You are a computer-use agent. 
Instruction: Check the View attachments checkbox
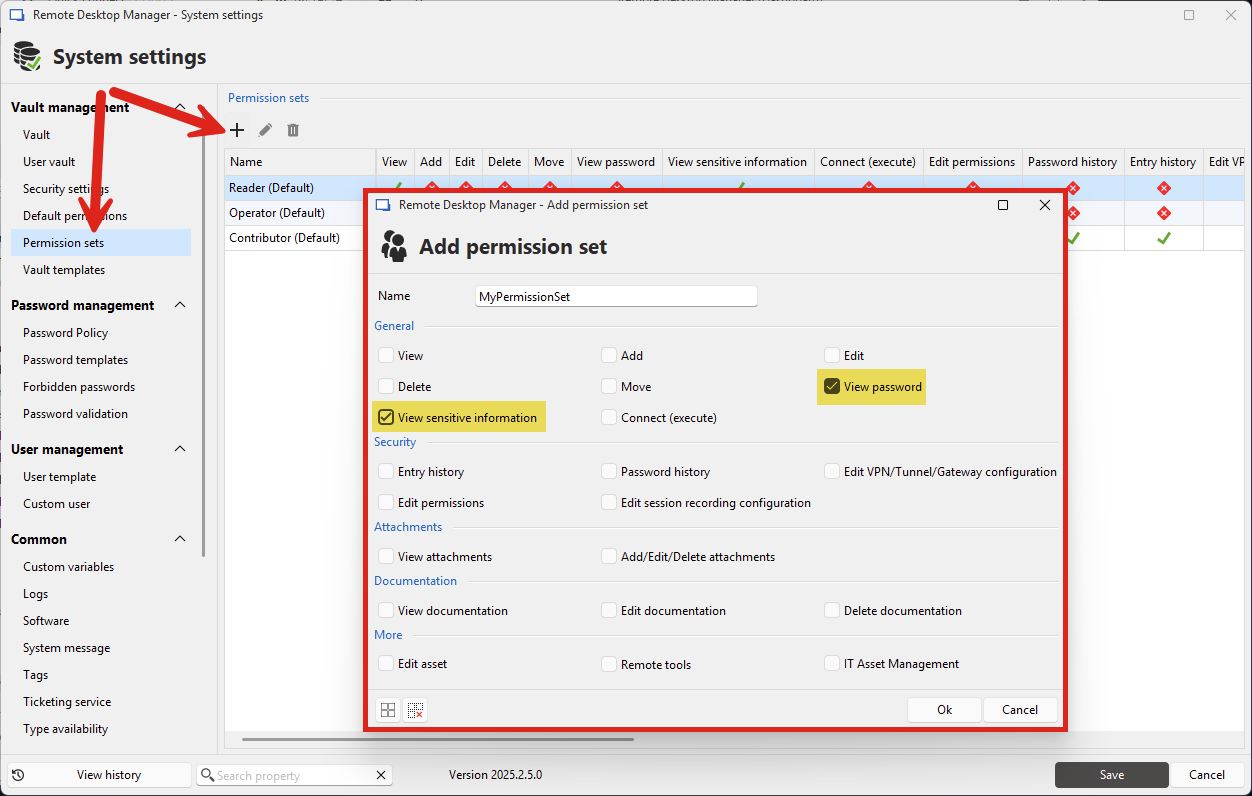[386, 557]
